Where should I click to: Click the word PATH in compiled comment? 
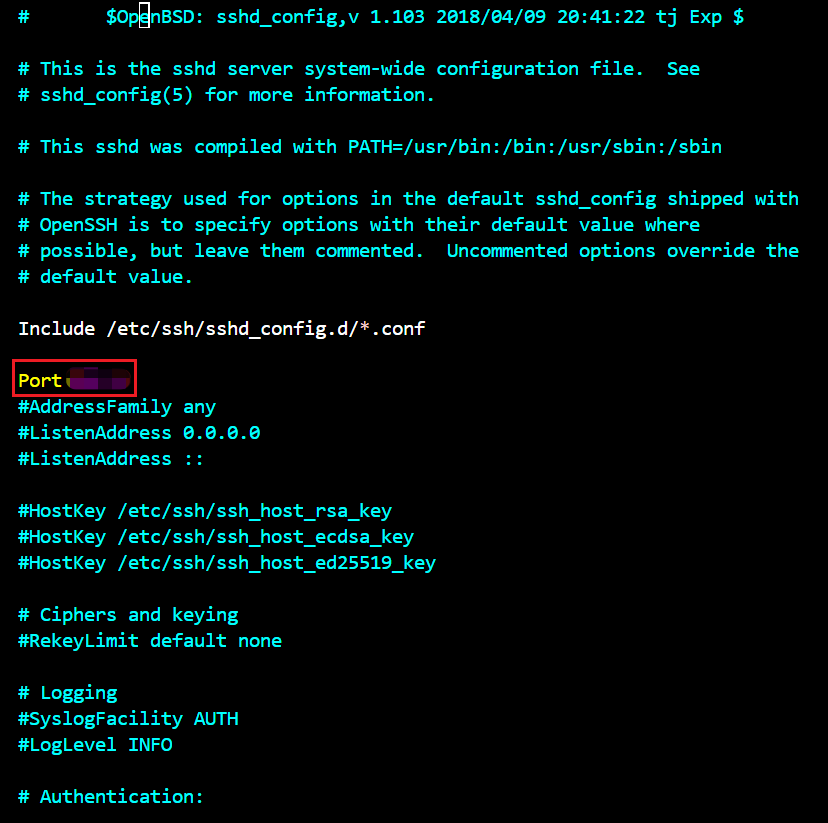click(370, 147)
